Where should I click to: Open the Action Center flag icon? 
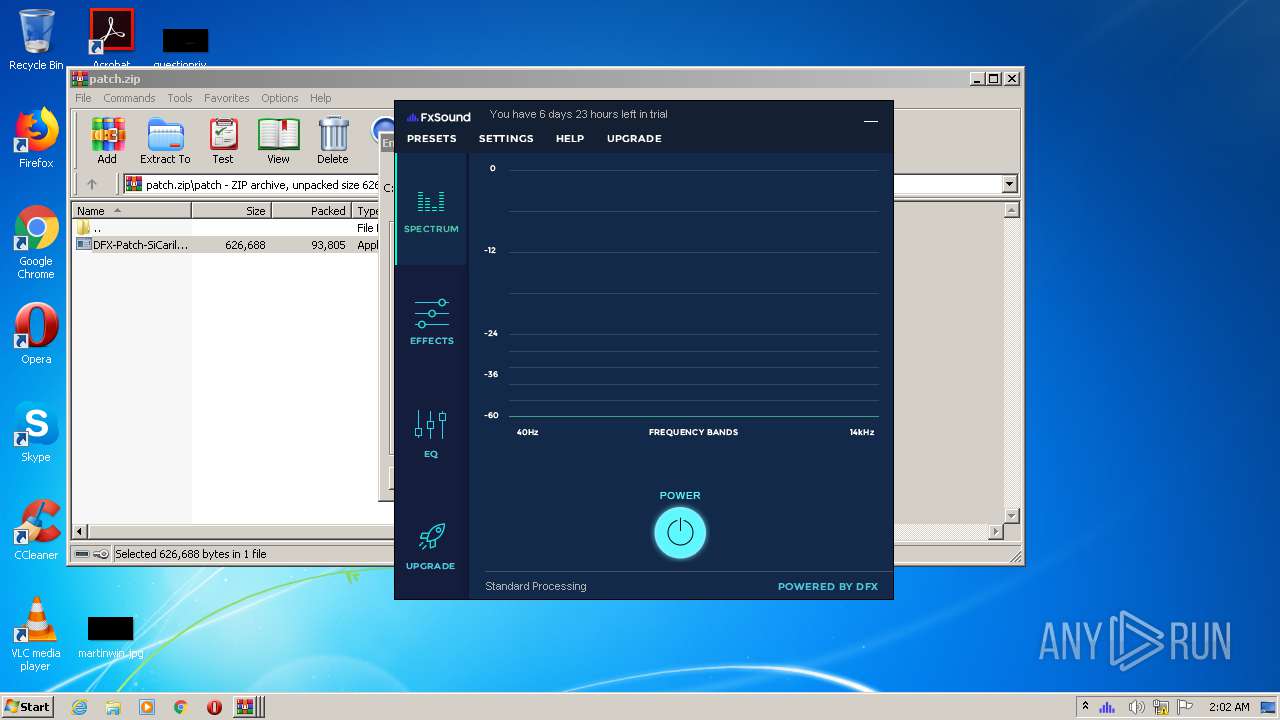coord(1186,707)
